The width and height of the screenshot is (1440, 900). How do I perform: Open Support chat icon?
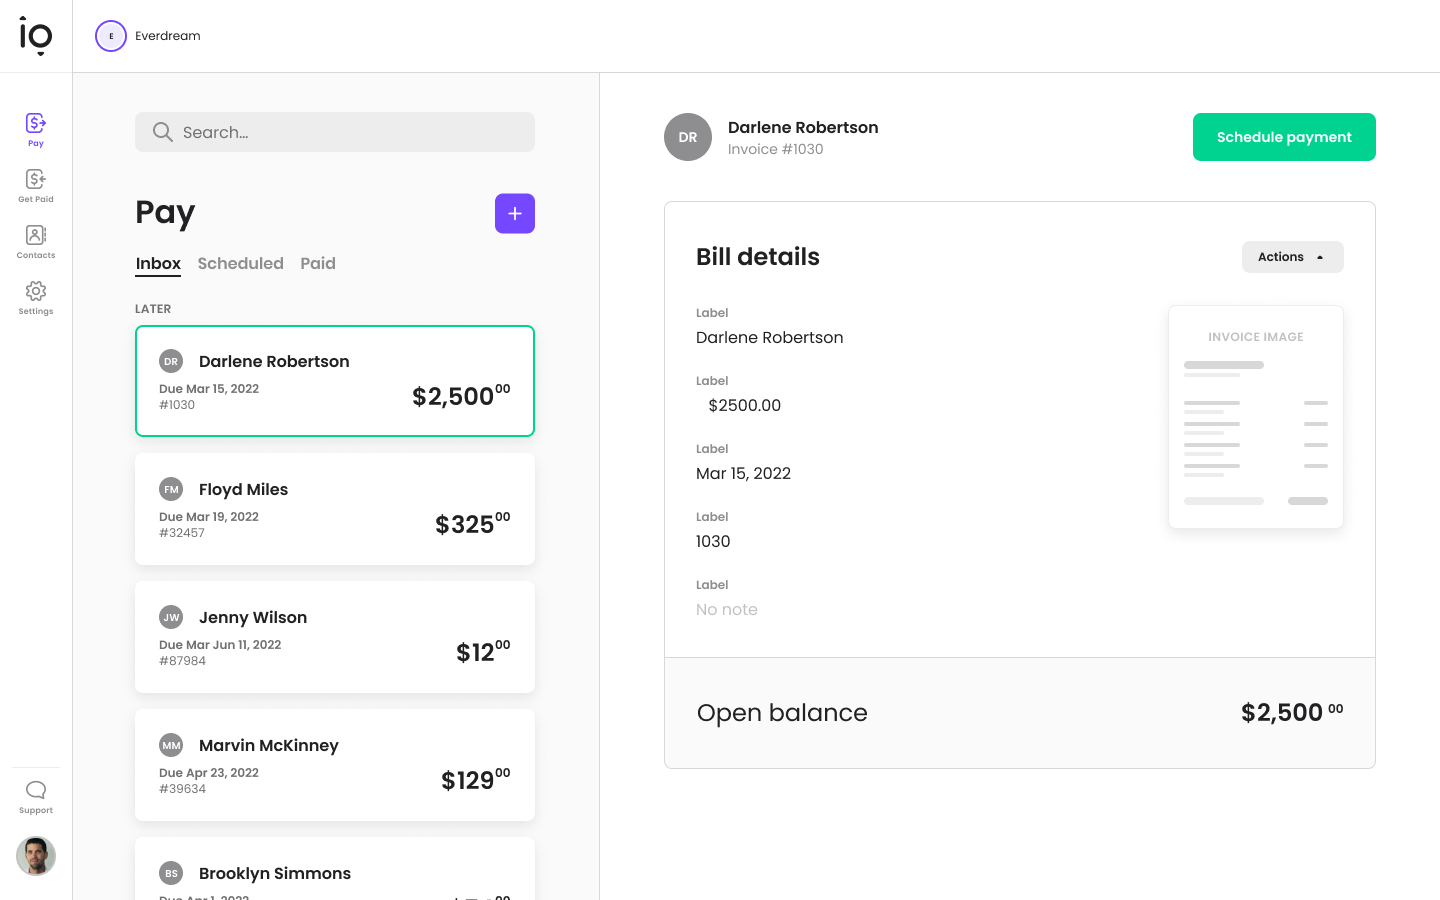(x=36, y=796)
